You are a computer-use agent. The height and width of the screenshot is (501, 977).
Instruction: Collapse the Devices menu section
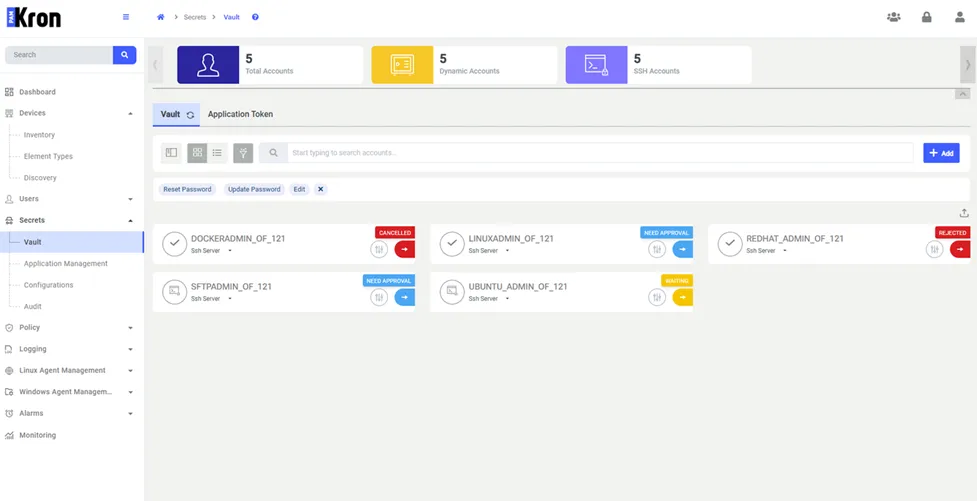pyautogui.click(x=130, y=113)
